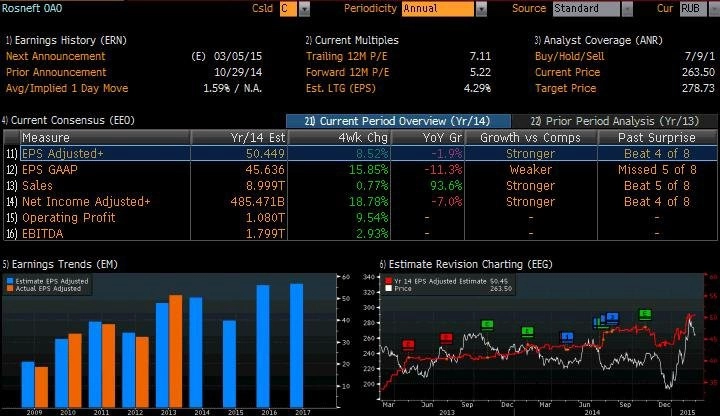Click the orange 2009 actual EPS bar
Viewport: 720px width, 416px height.
[x=41, y=387]
